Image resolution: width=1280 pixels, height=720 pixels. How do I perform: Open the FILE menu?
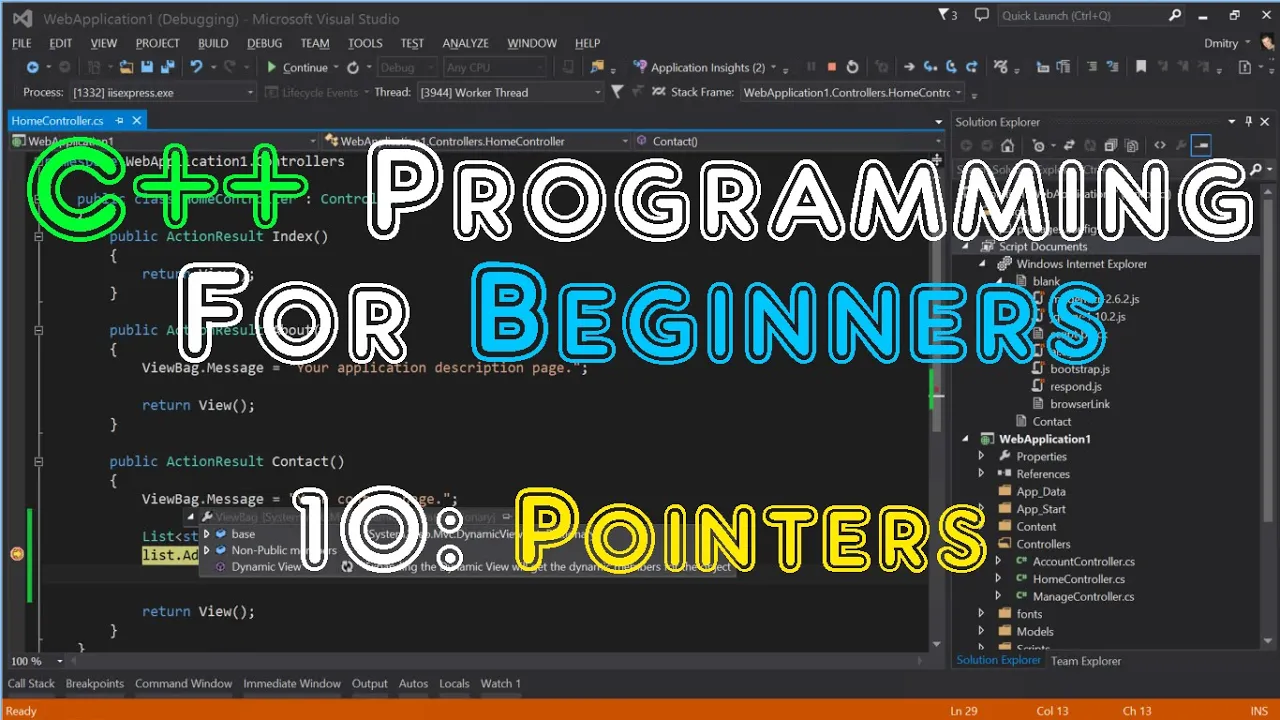tap(22, 43)
